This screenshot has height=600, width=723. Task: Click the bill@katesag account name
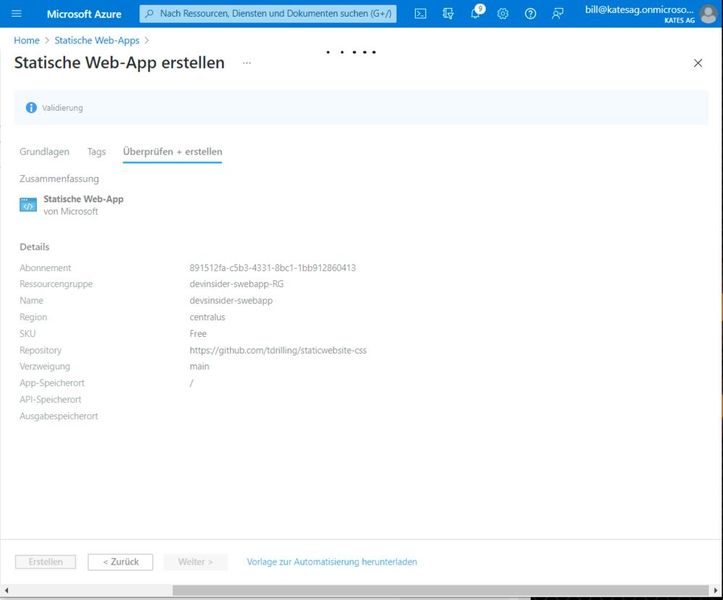[x=639, y=9]
